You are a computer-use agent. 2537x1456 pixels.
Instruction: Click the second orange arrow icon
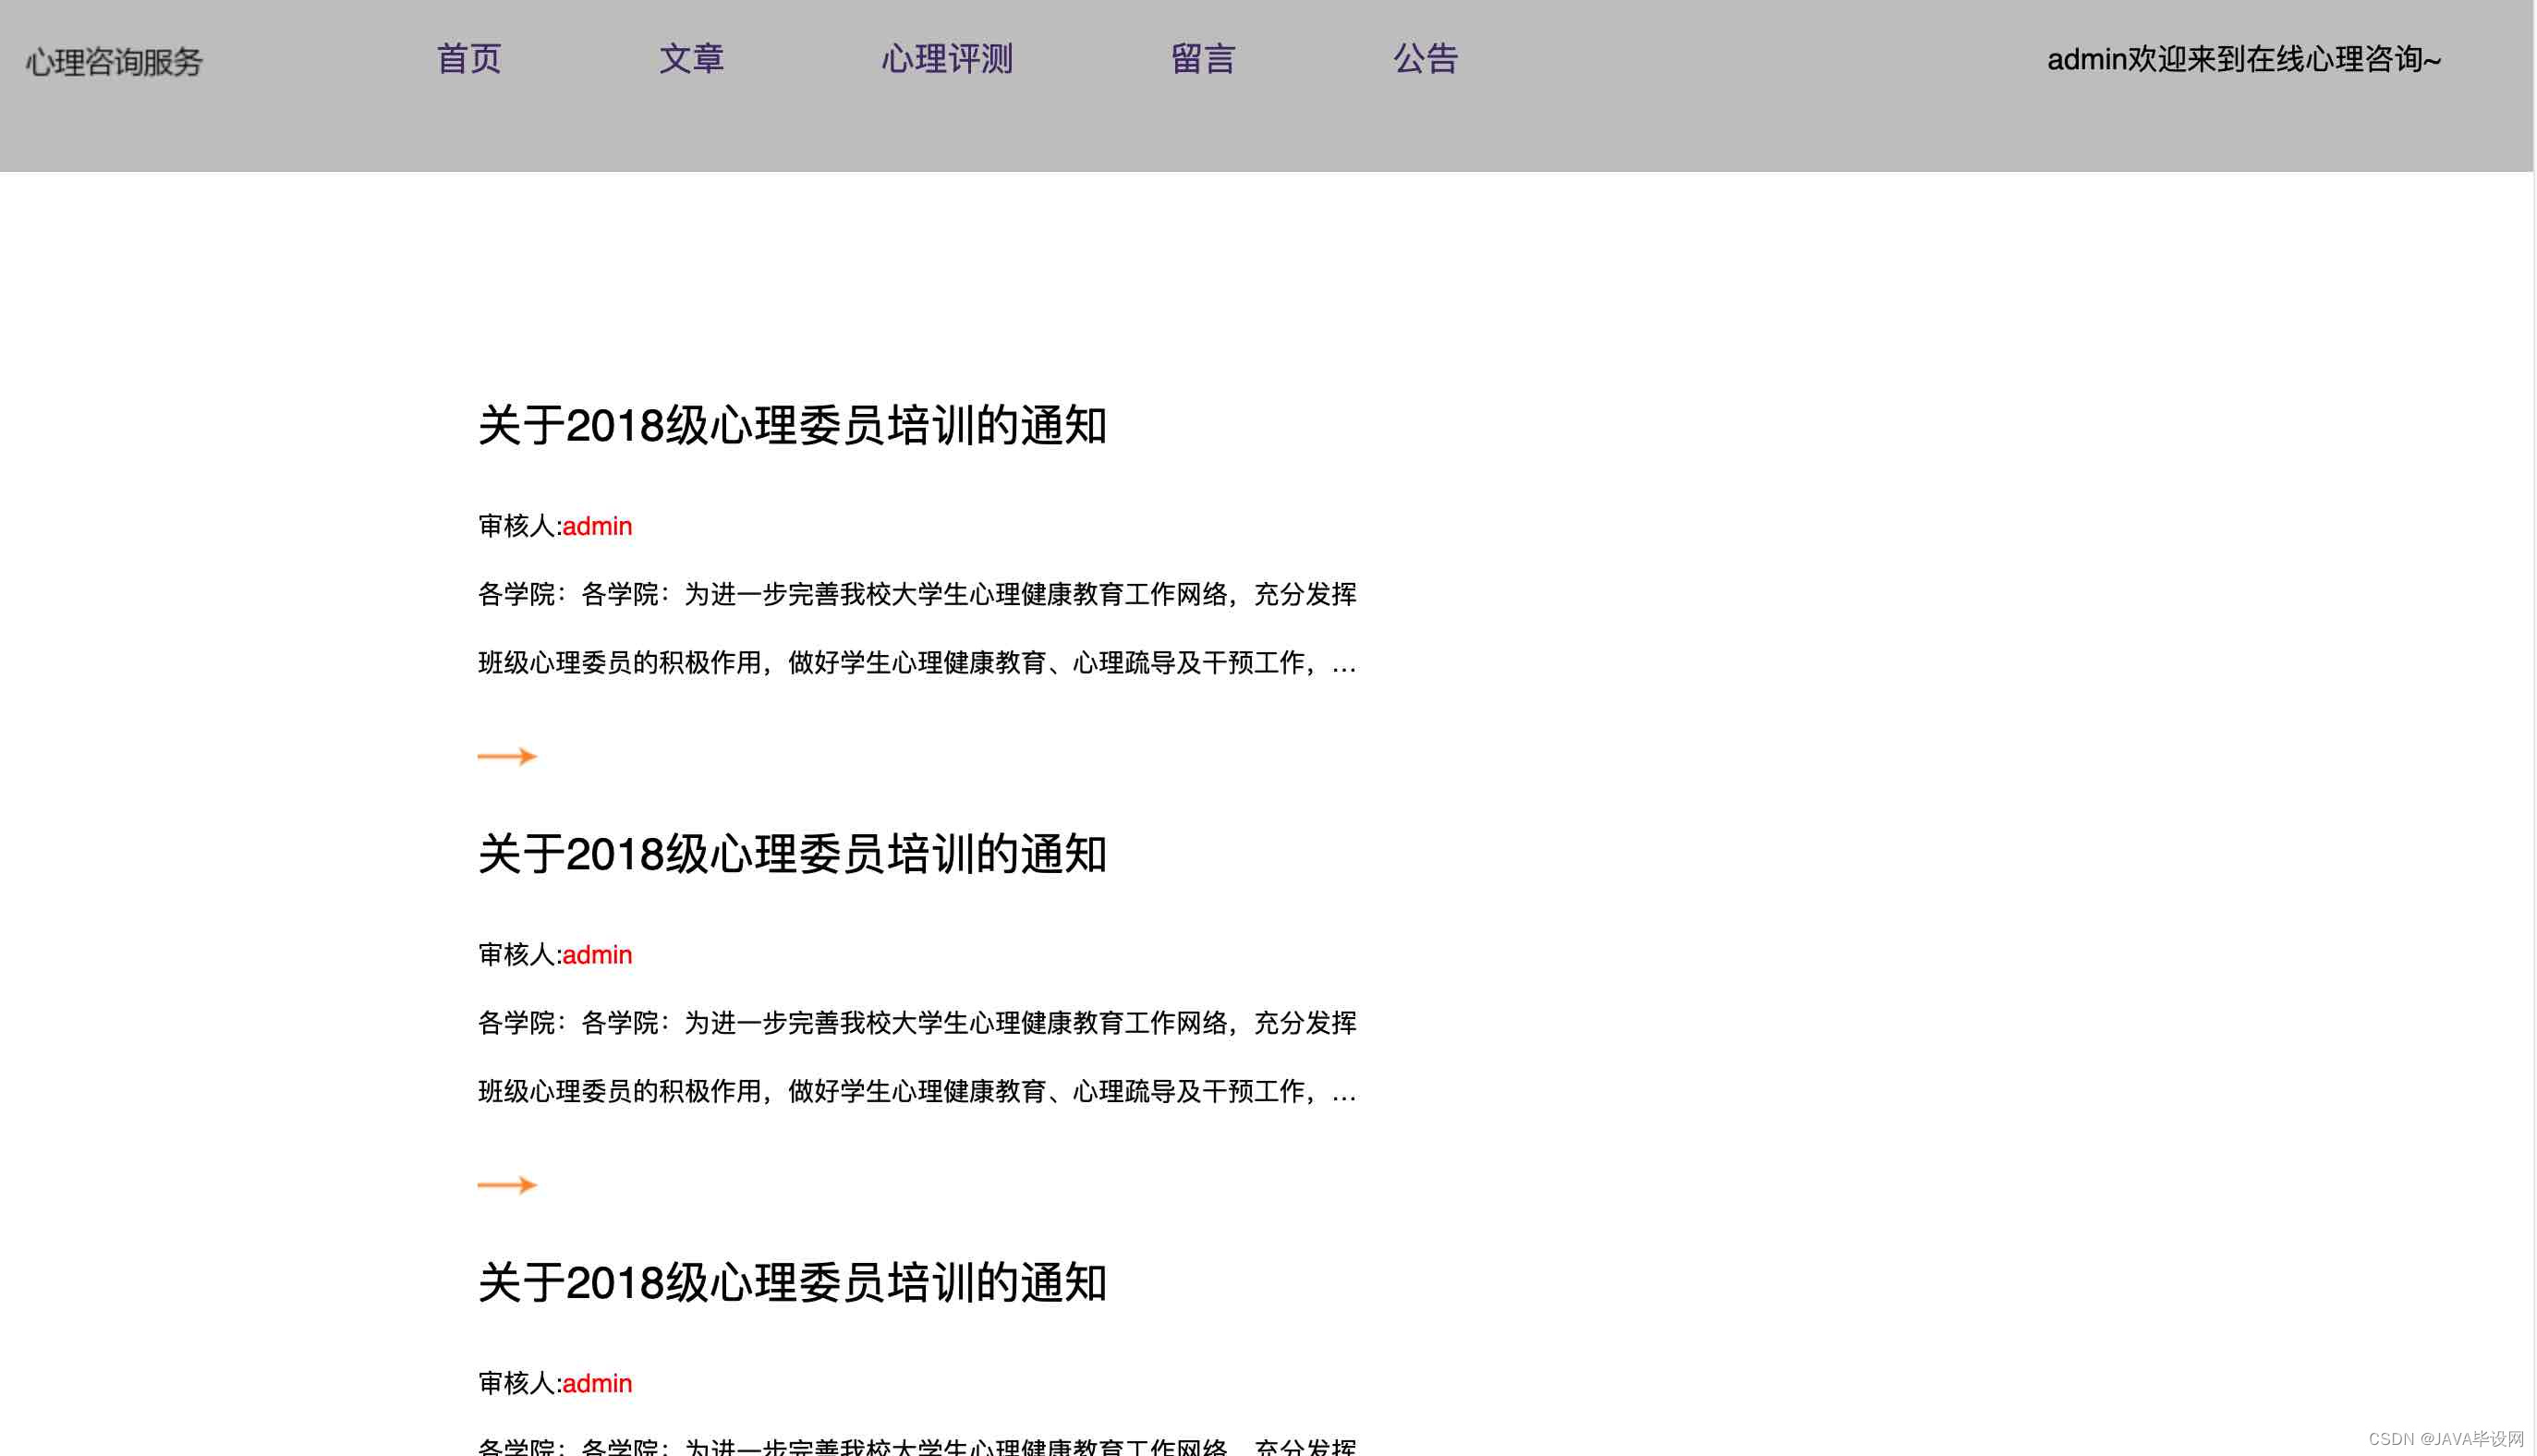click(507, 1185)
